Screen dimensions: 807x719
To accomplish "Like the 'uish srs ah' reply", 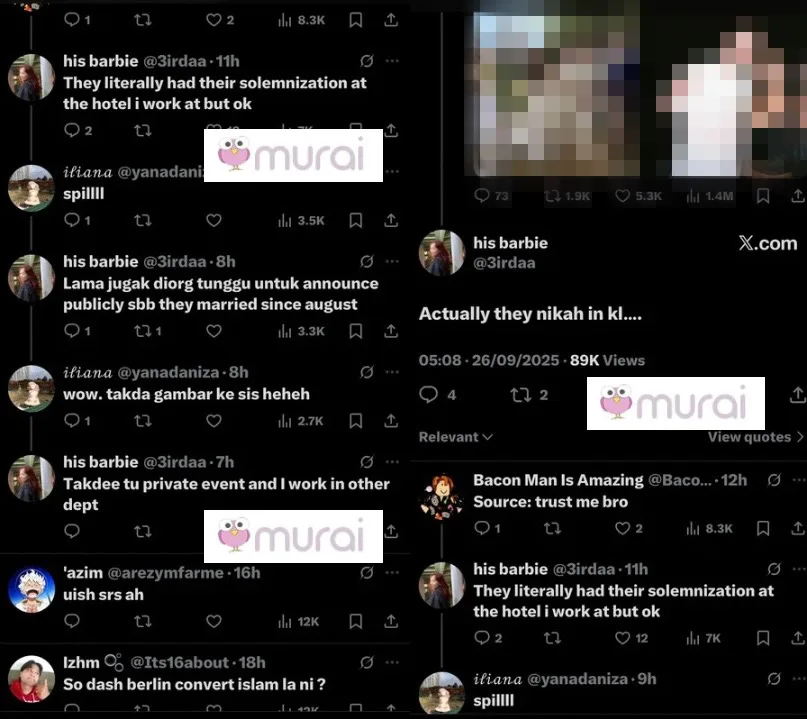I will click(214, 621).
